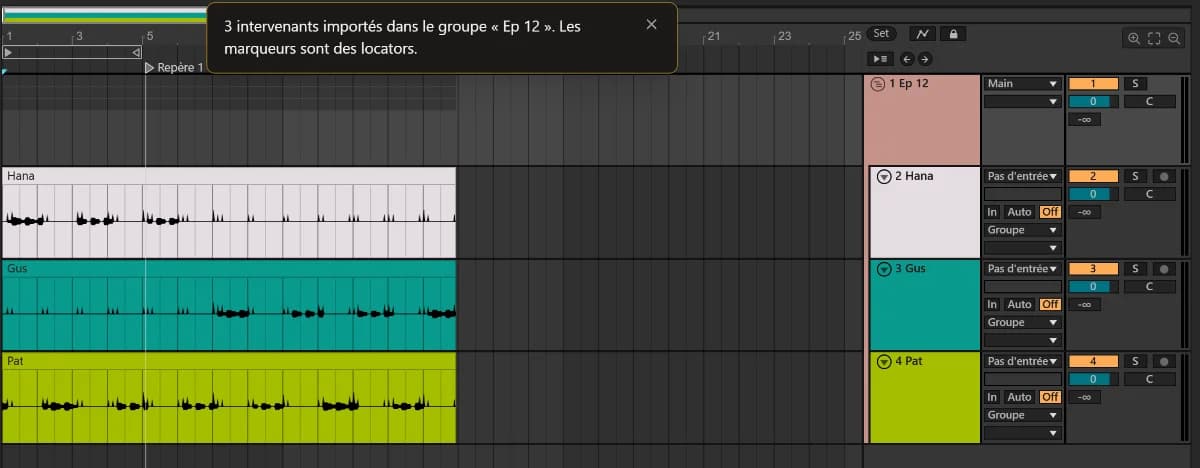Click the Pat pan control C
Screen dimensions: 1200x468
pyautogui.click(x=1149, y=379)
